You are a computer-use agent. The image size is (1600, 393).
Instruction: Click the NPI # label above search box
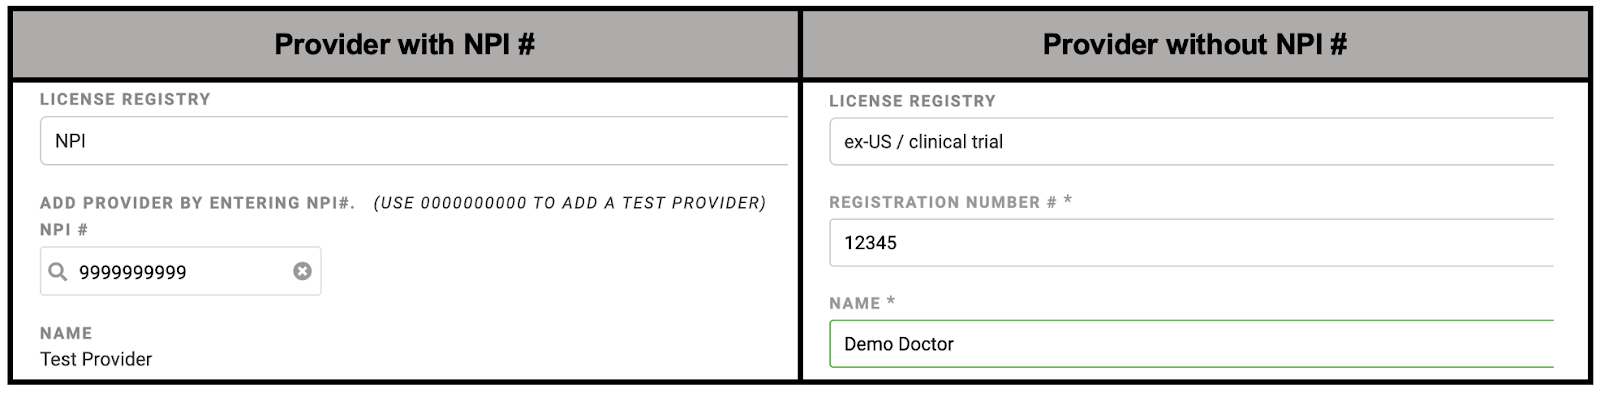point(64,230)
